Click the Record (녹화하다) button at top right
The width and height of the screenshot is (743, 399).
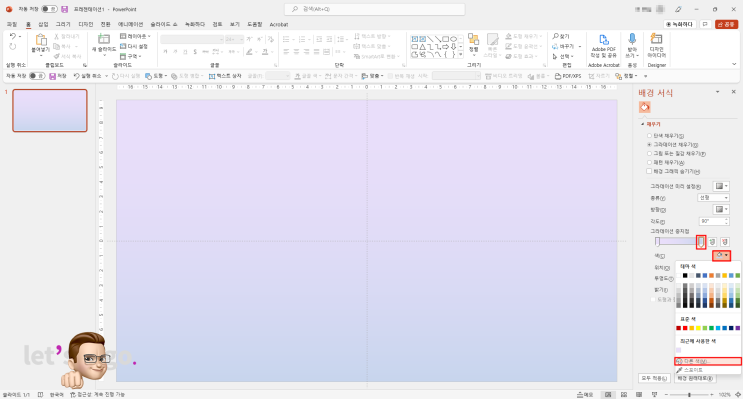click(680, 24)
